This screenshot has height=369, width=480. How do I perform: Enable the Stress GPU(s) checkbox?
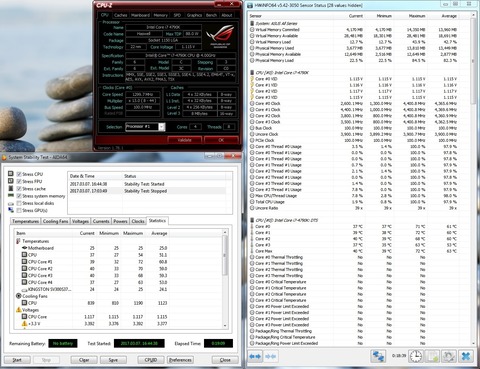point(19,210)
